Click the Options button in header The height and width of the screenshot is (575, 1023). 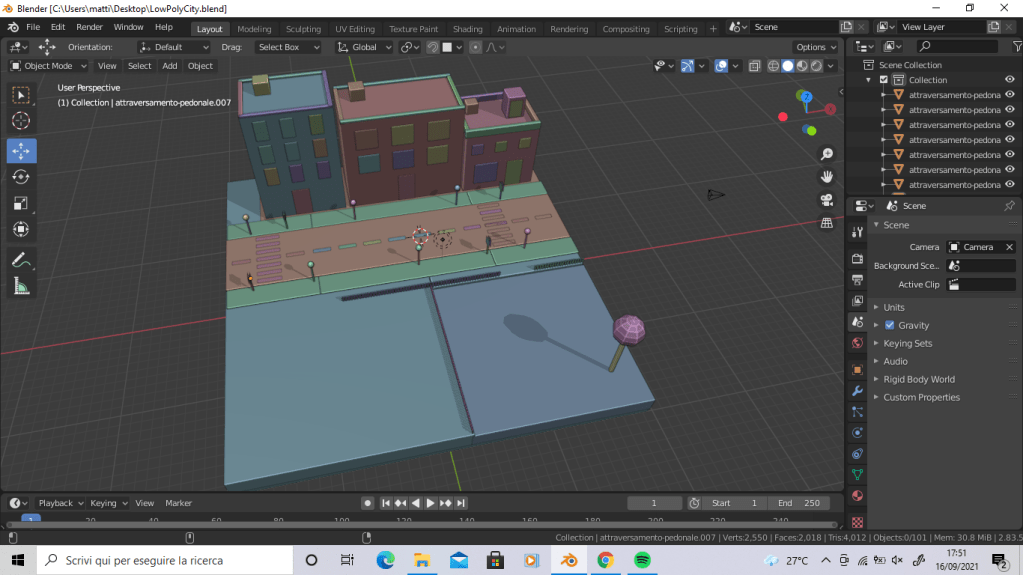(x=816, y=47)
